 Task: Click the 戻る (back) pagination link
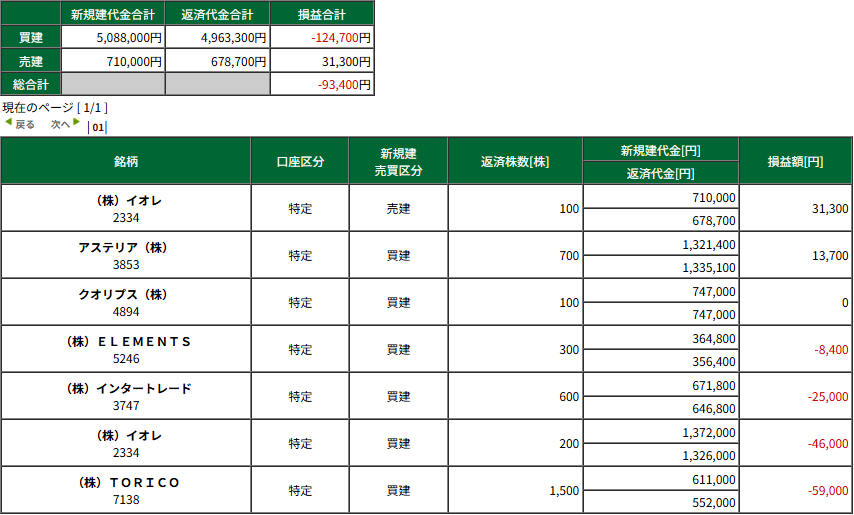(25, 125)
